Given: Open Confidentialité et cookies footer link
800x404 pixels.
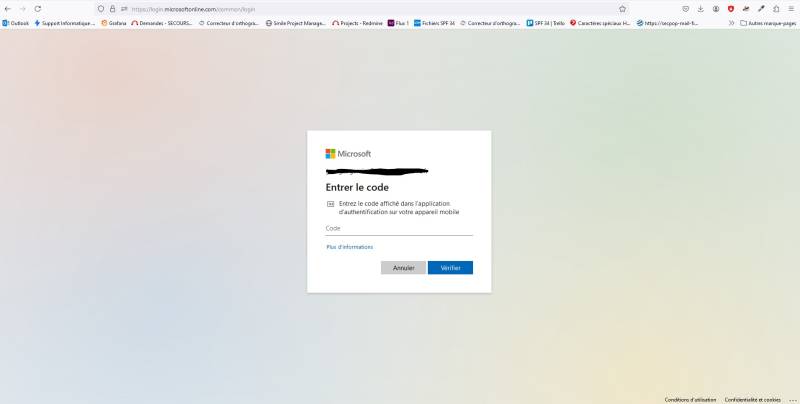Looking at the screenshot, I should (753, 399).
